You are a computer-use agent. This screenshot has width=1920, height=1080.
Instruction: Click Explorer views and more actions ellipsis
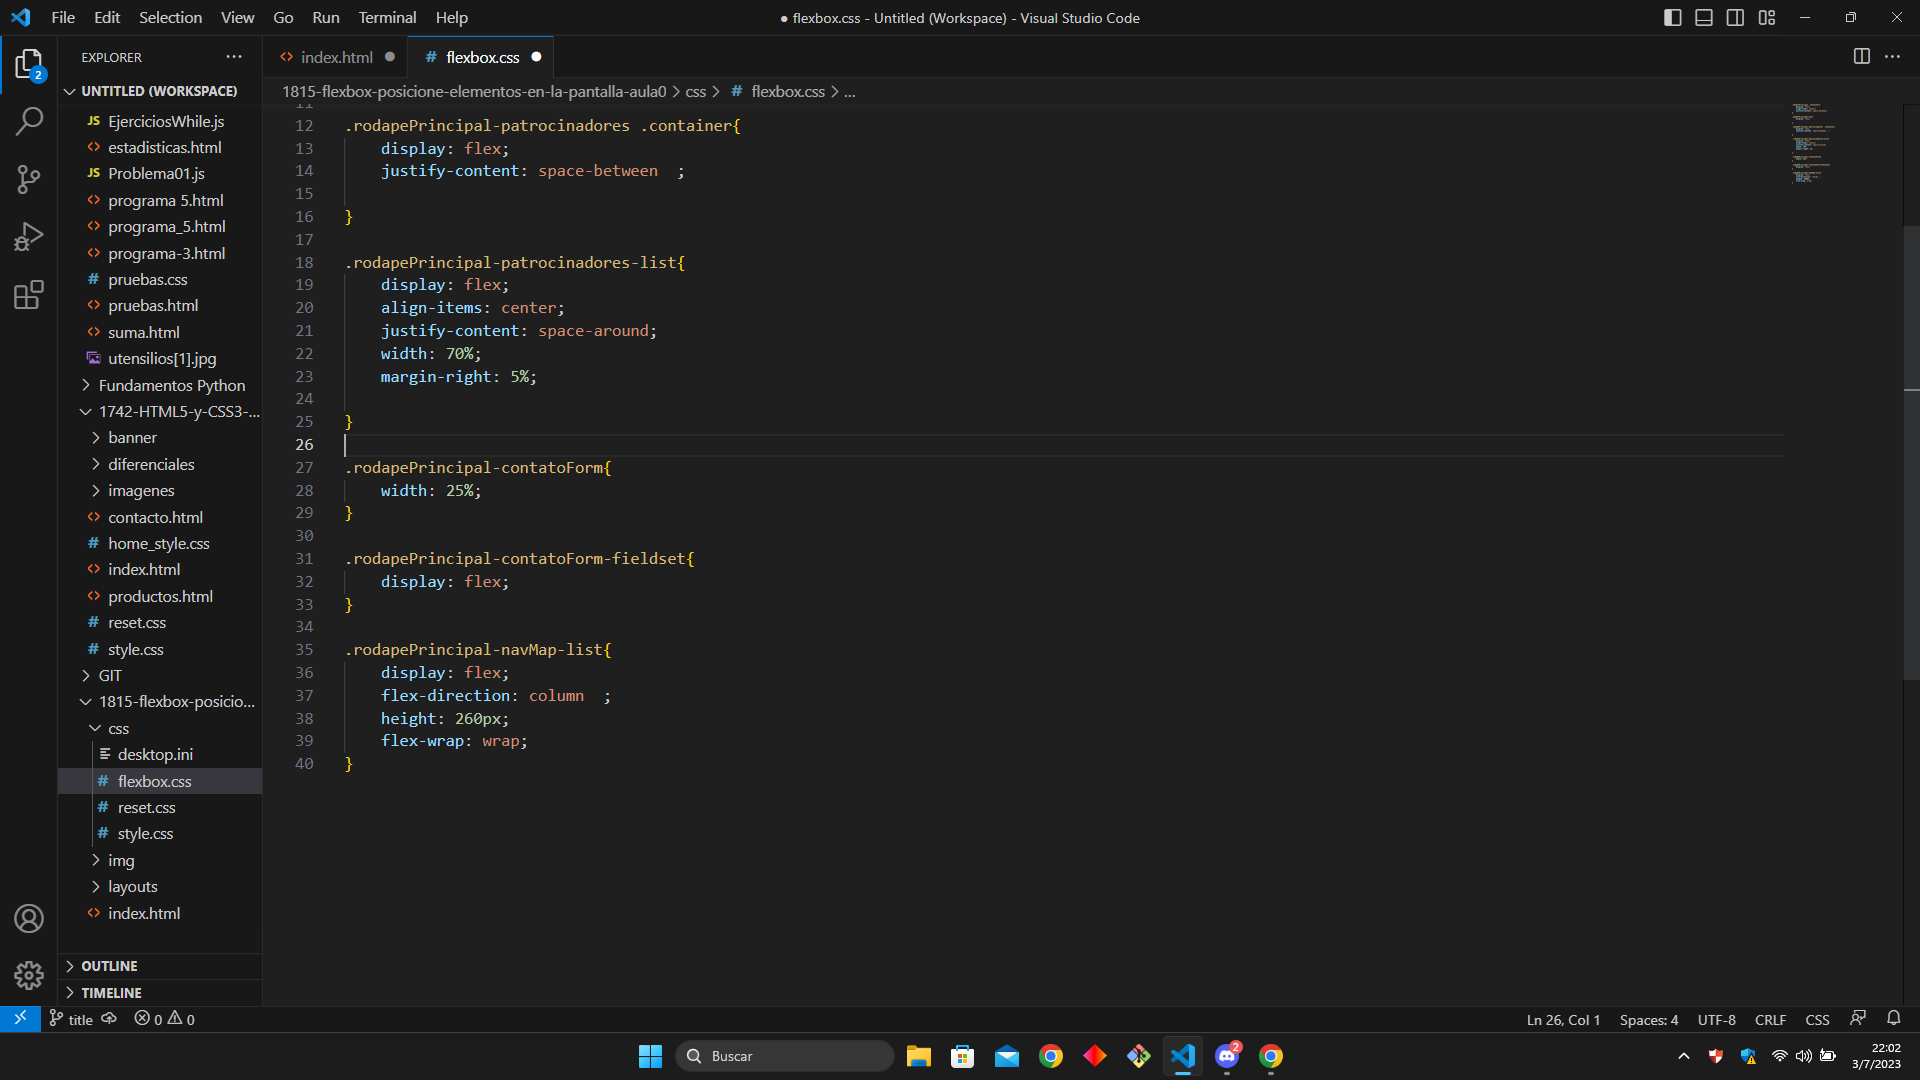tap(234, 57)
